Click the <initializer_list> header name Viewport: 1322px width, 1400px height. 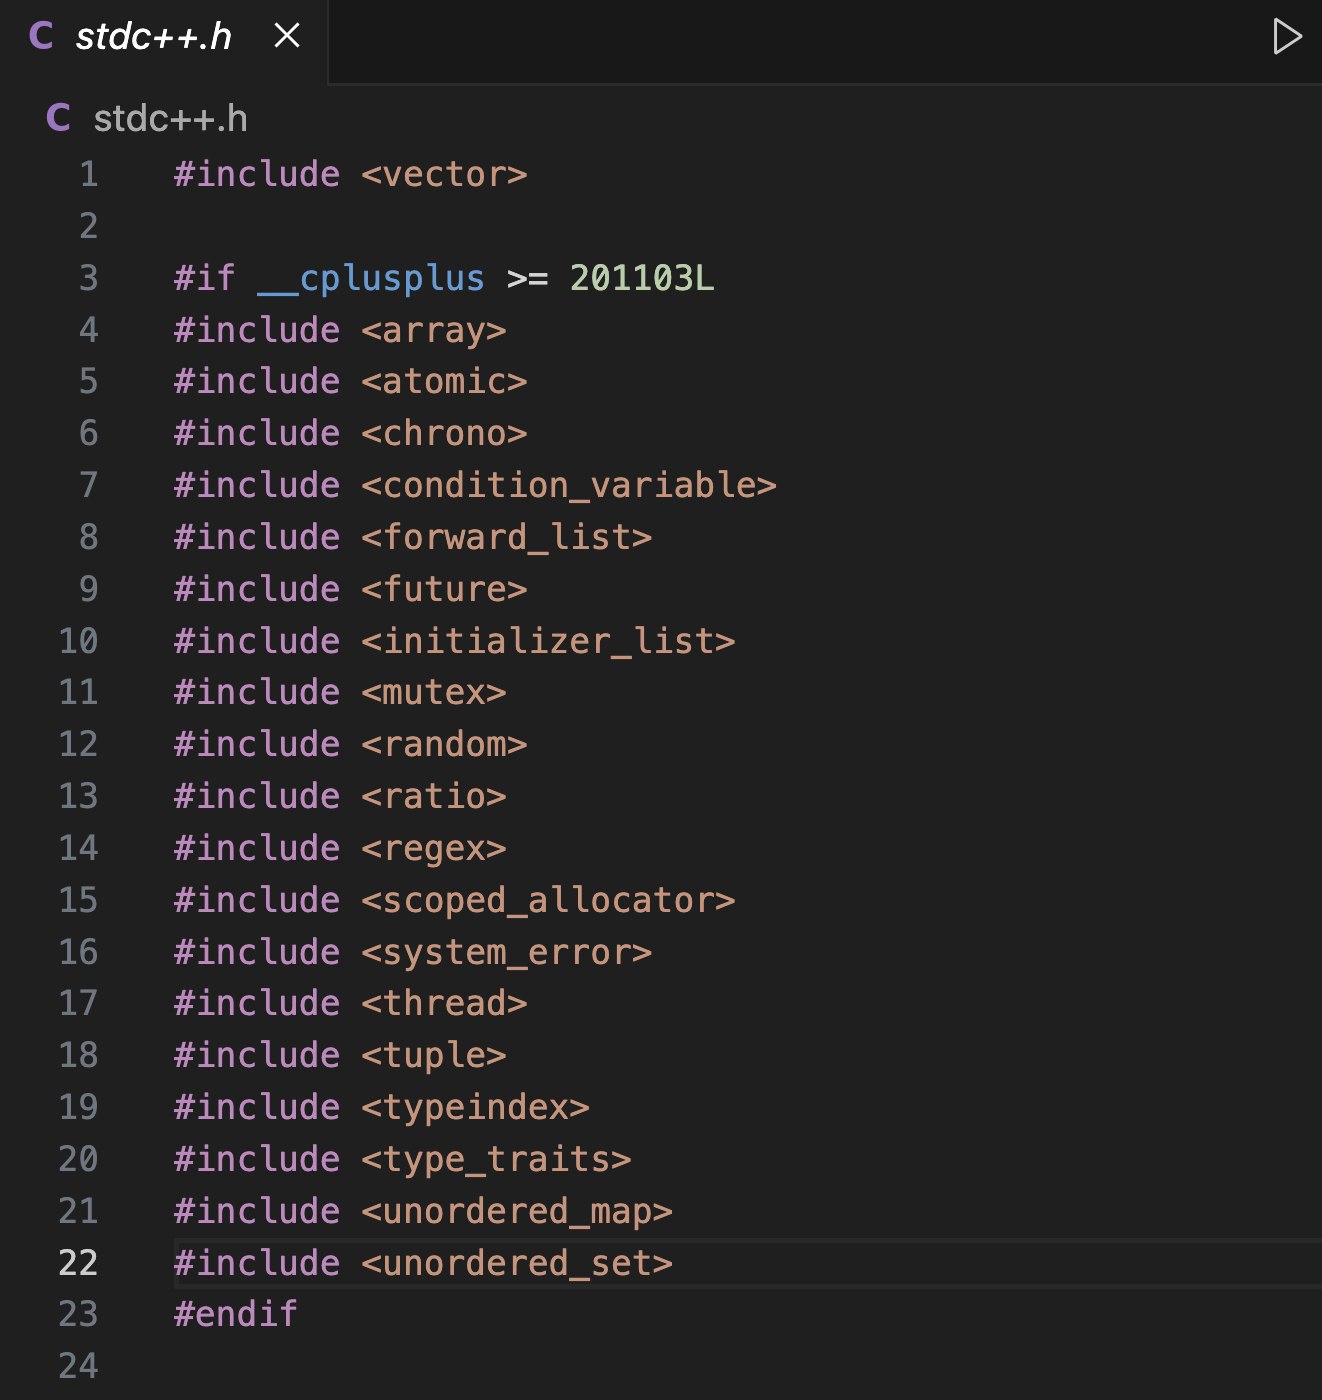pyautogui.click(x=548, y=641)
